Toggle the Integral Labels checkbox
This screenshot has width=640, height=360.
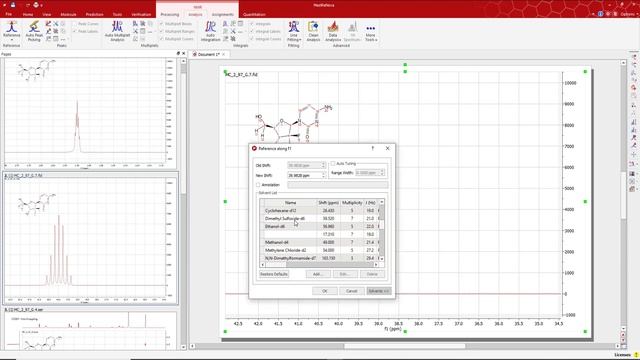[x=252, y=31]
